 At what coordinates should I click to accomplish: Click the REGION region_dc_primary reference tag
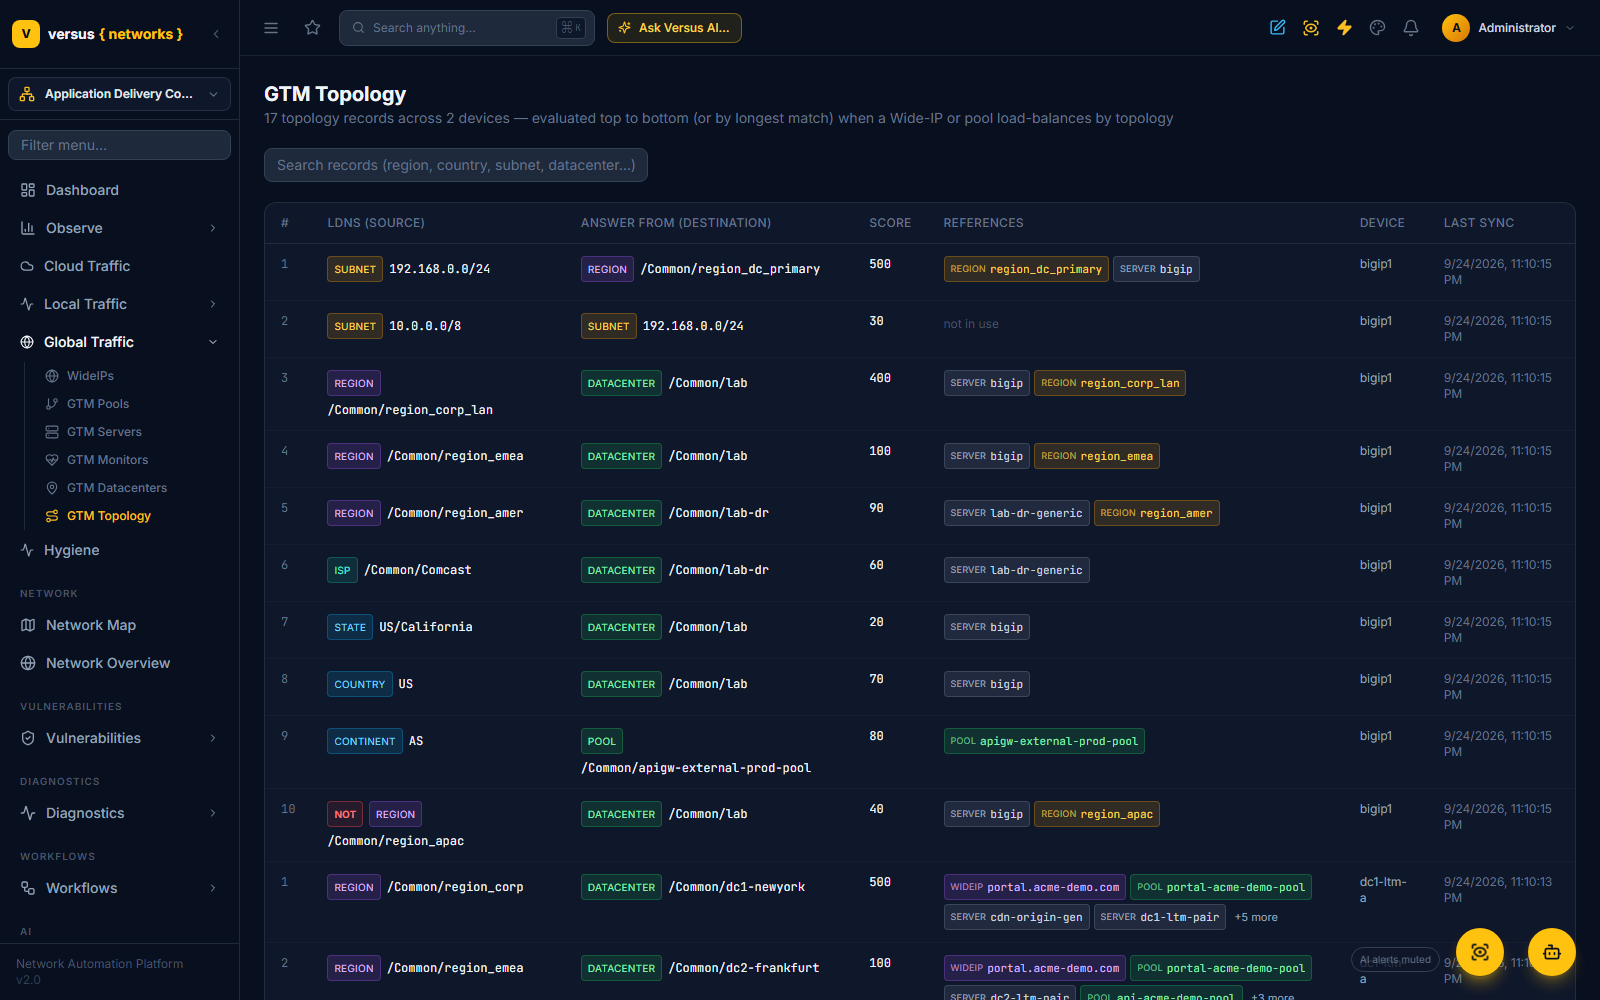point(1026,269)
